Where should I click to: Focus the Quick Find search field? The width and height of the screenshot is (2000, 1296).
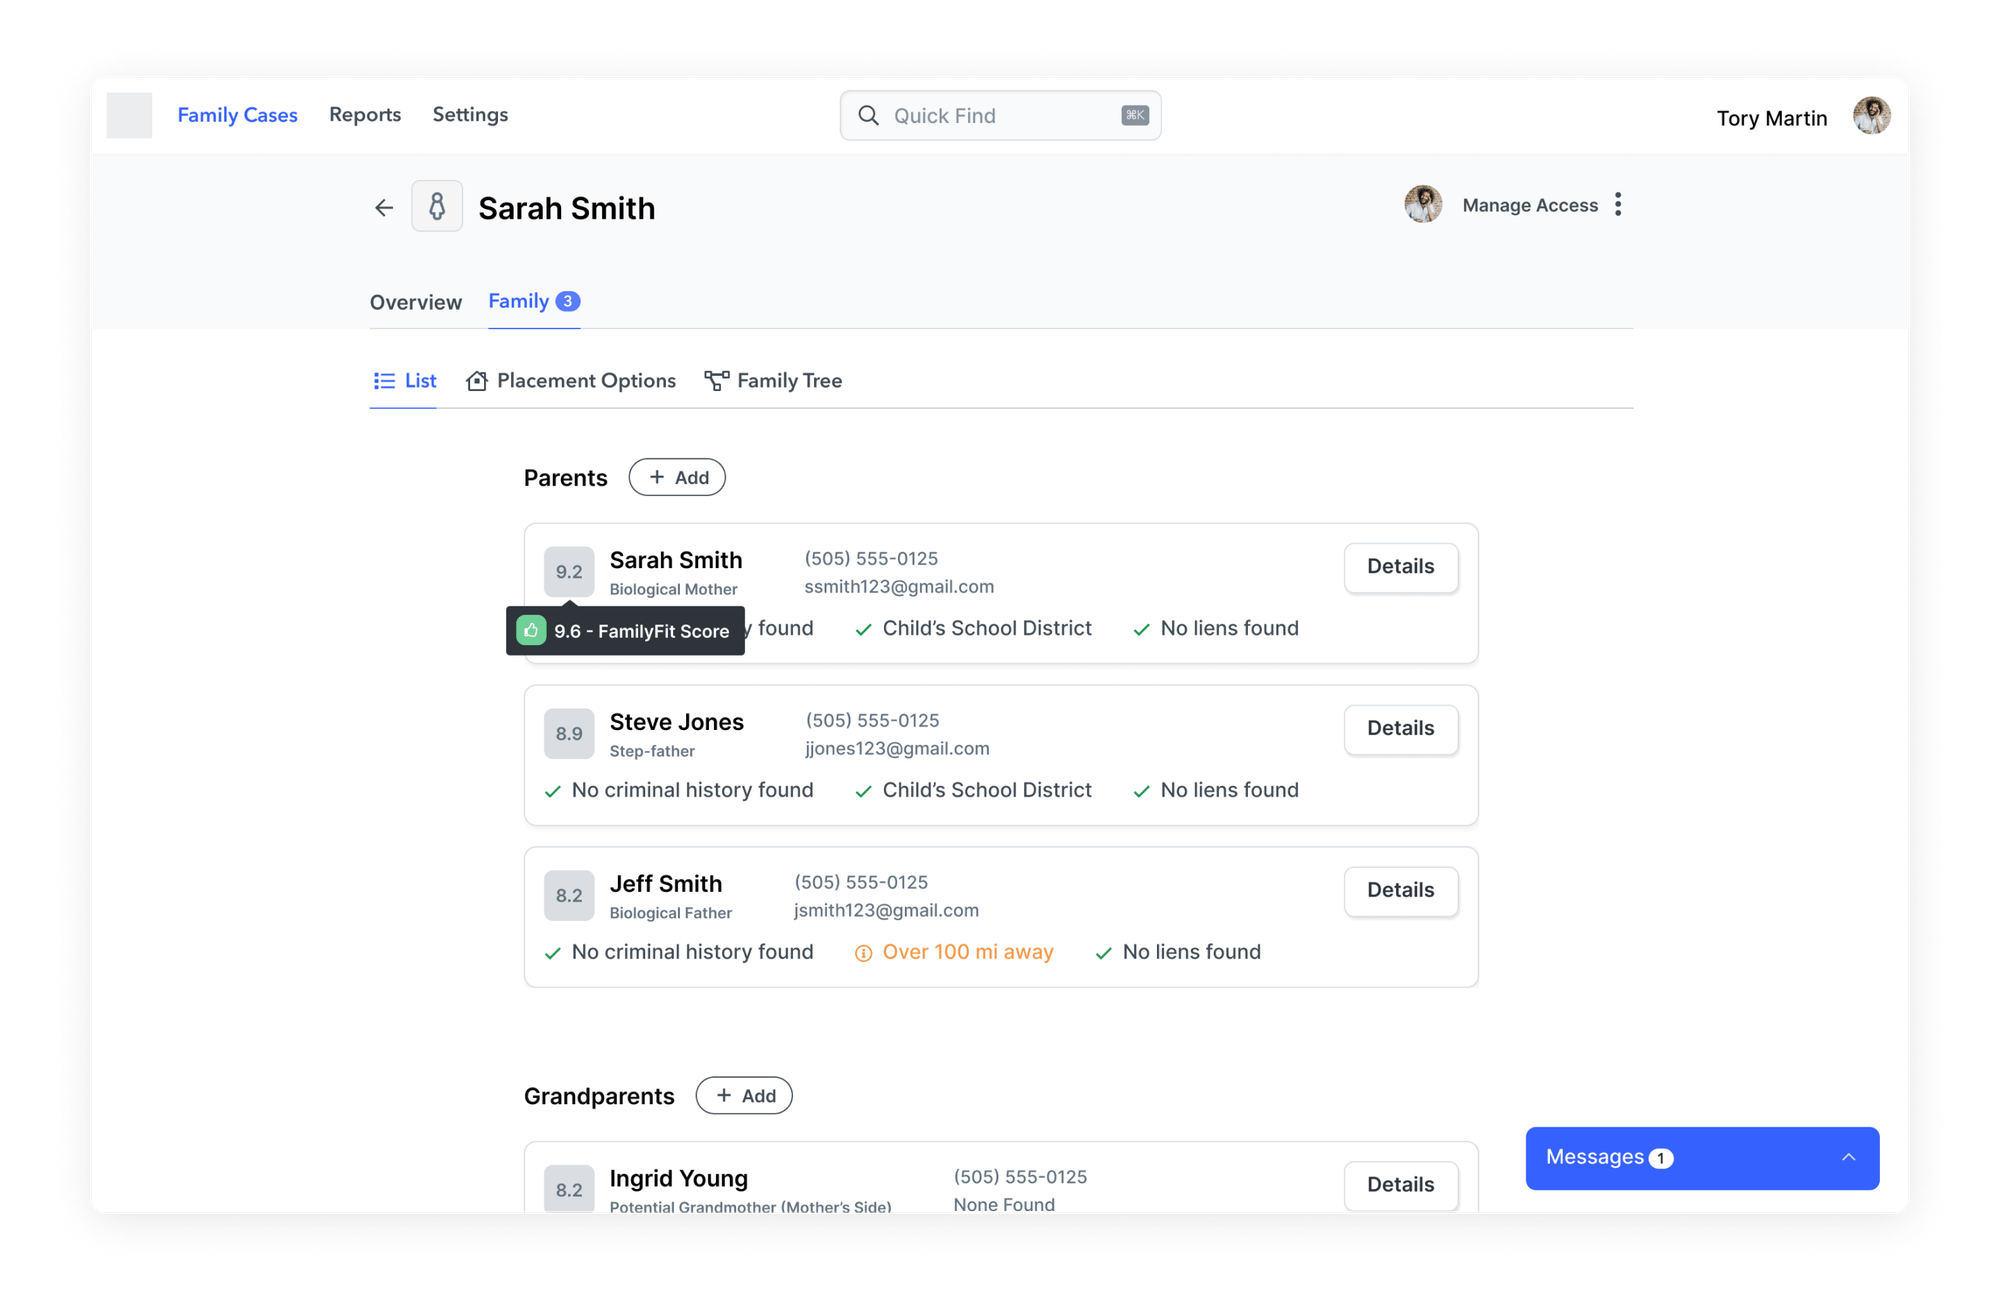click(1000, 116)
